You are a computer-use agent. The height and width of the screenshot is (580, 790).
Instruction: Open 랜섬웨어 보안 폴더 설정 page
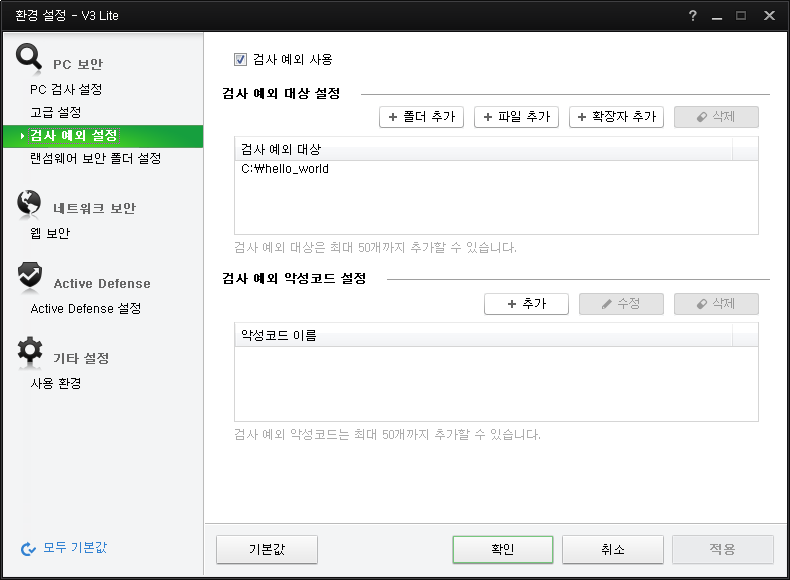pos(95,158)
